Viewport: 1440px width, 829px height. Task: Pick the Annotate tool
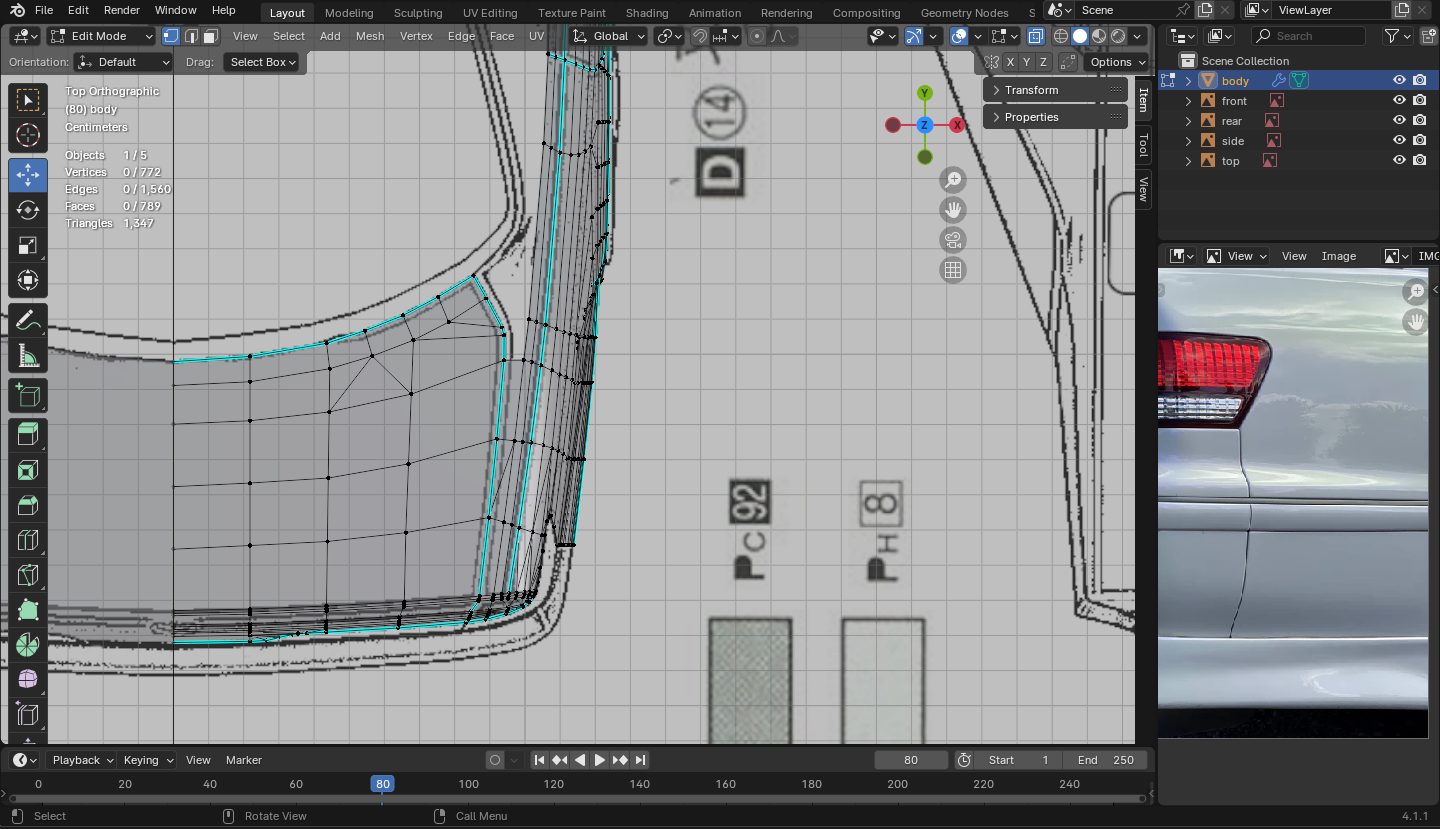click(x=28, y=321)
